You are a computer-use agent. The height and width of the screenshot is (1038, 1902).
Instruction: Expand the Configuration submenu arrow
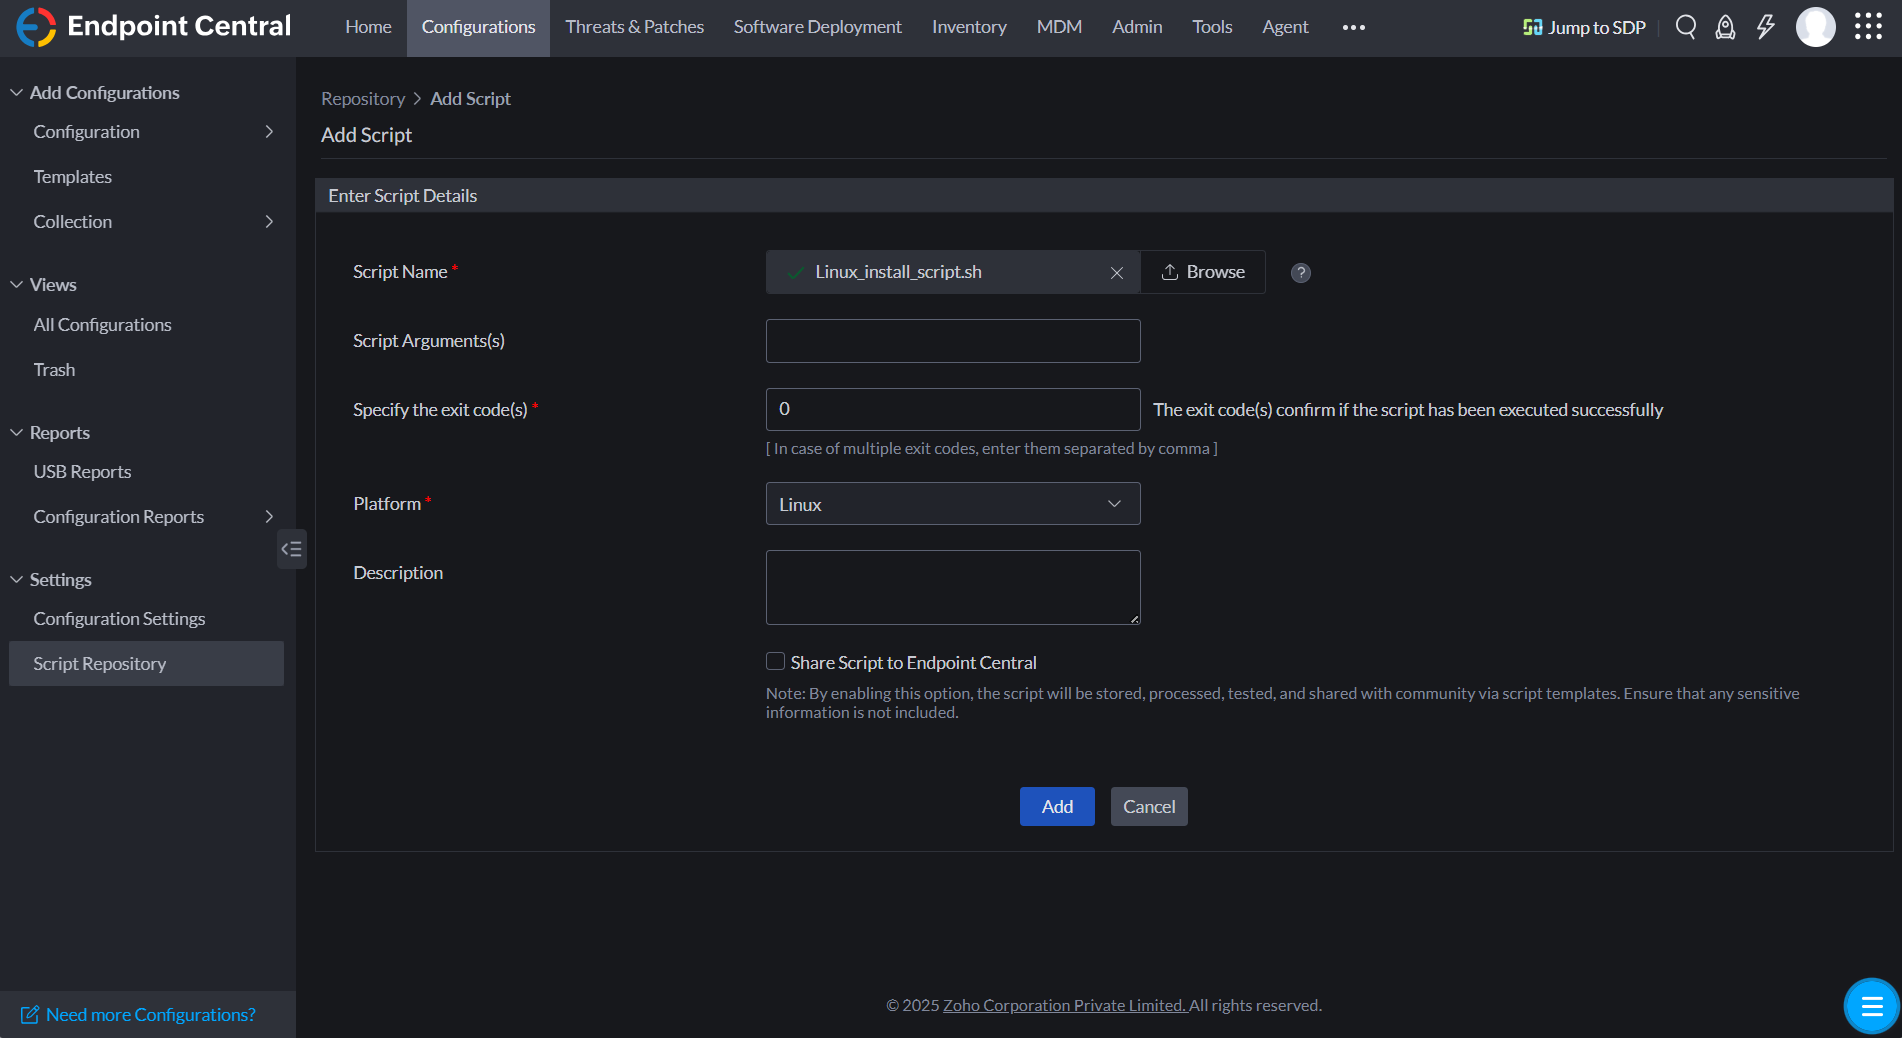click(269, 132)
